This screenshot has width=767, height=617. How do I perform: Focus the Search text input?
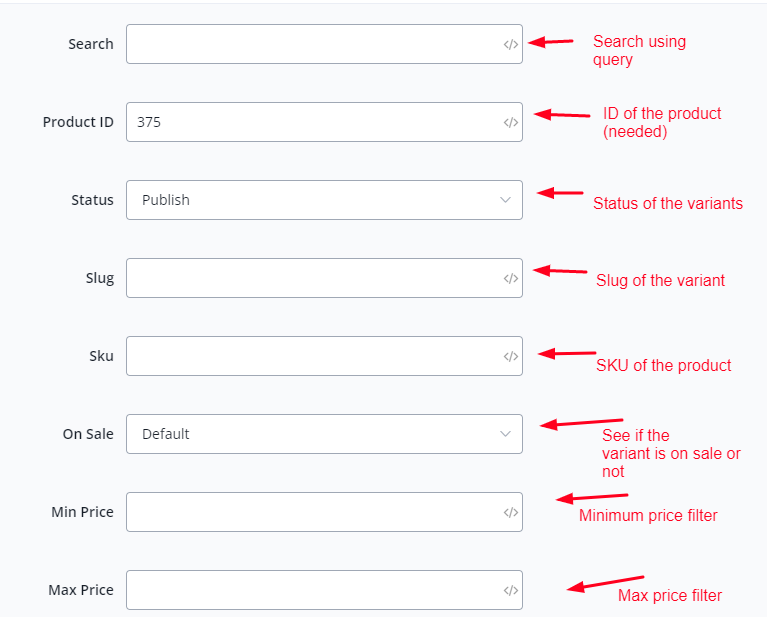(312, 44)
